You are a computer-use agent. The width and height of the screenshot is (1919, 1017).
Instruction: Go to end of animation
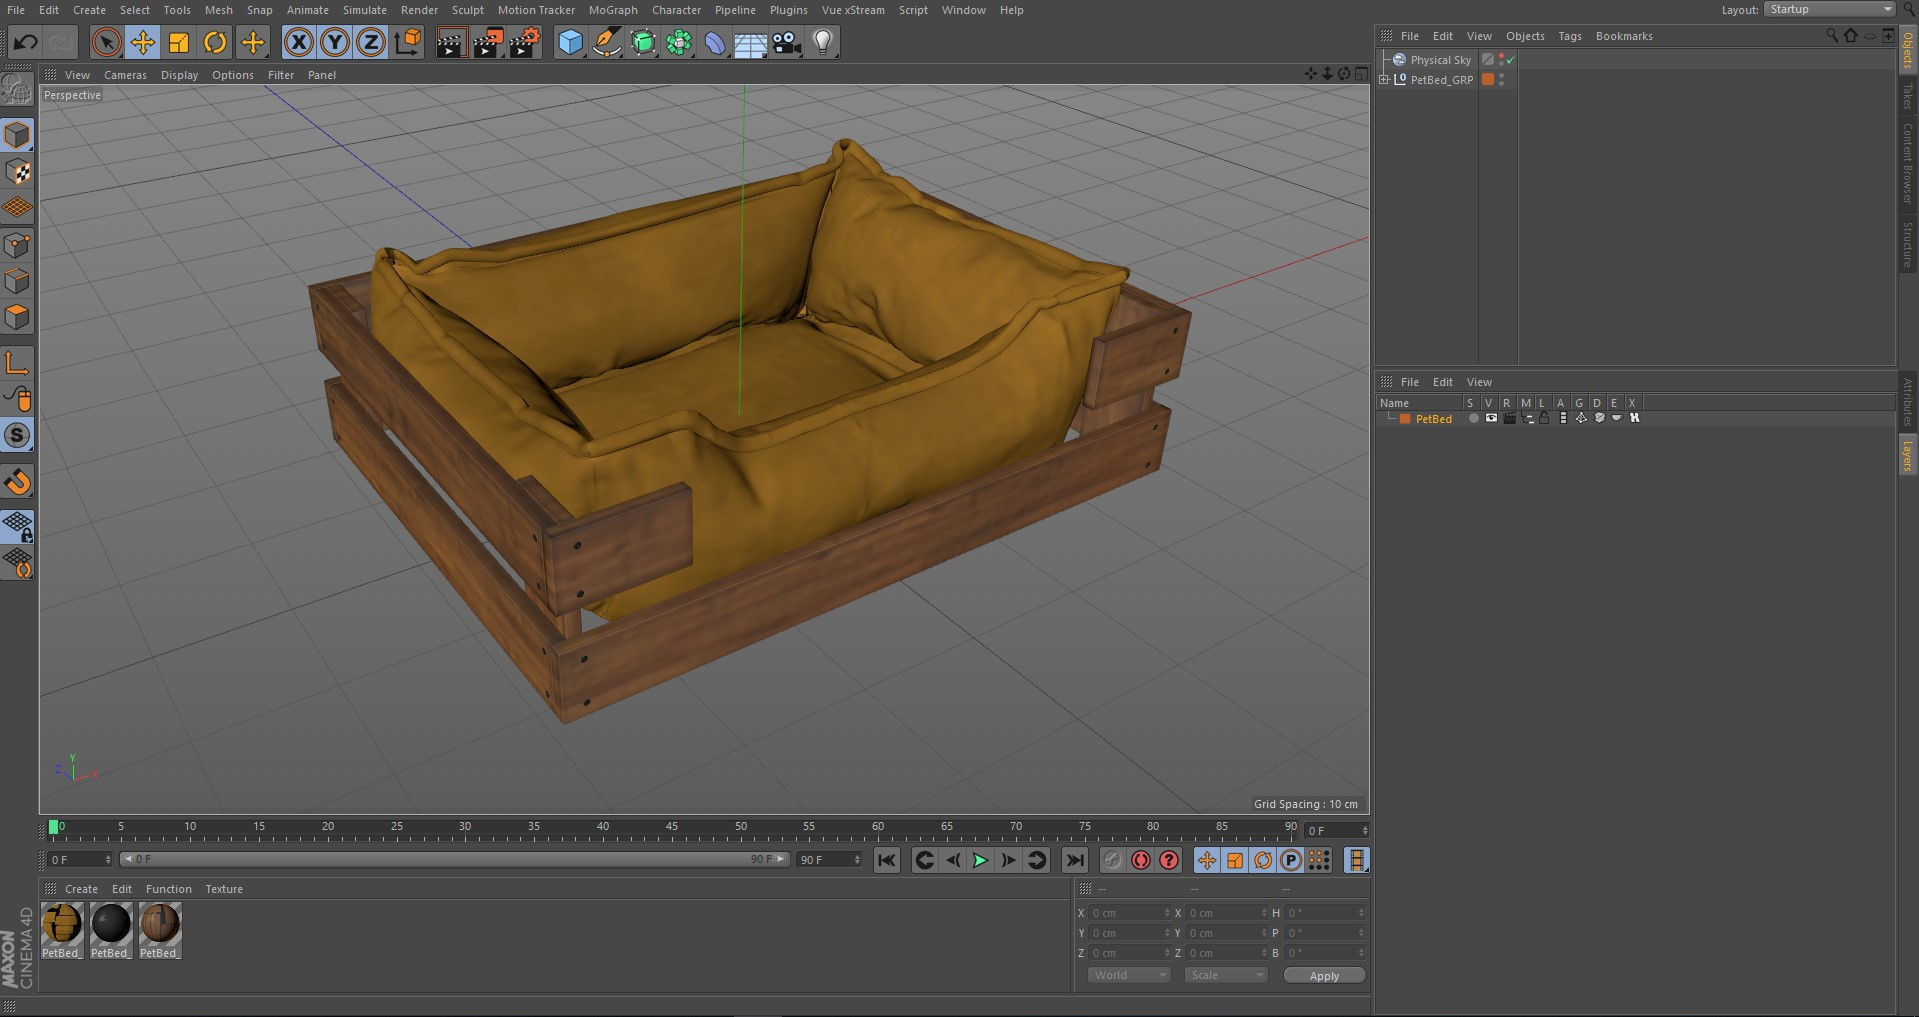(x=1074, y=860)
